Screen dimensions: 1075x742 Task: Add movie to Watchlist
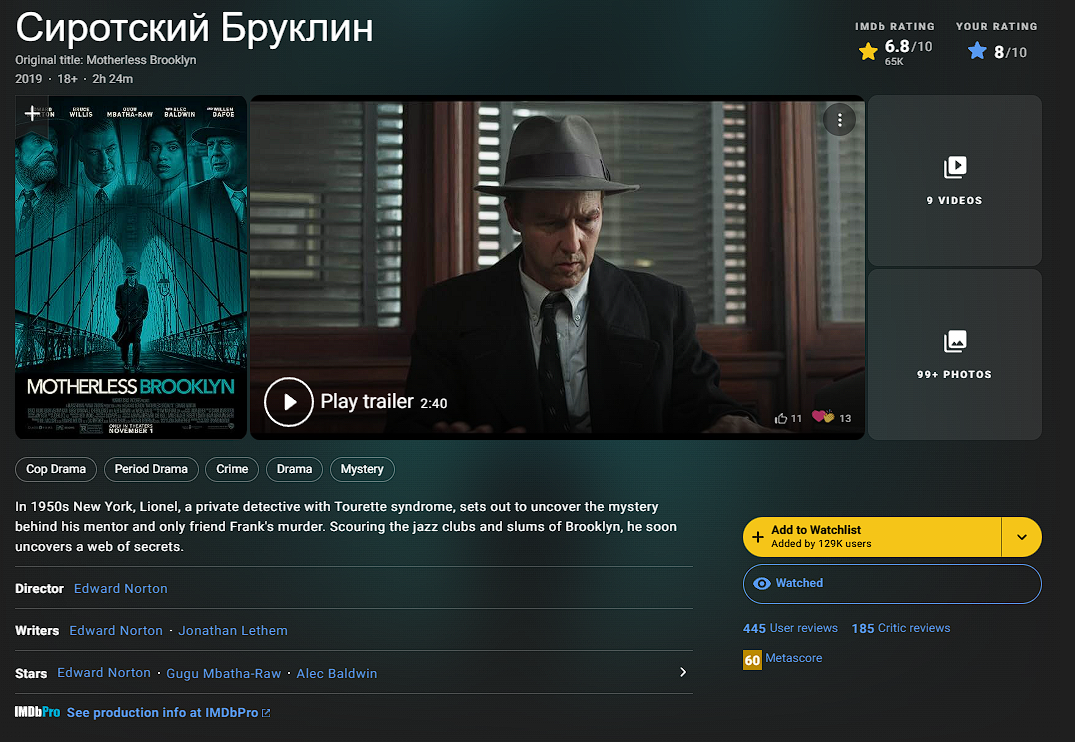click(x=872, y=536)
